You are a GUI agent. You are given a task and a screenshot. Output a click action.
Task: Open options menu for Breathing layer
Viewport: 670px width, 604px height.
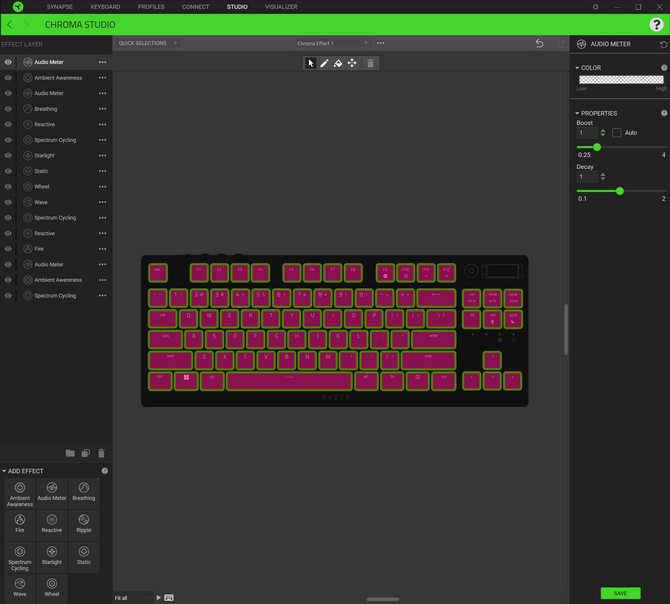(x=103, y=109)
